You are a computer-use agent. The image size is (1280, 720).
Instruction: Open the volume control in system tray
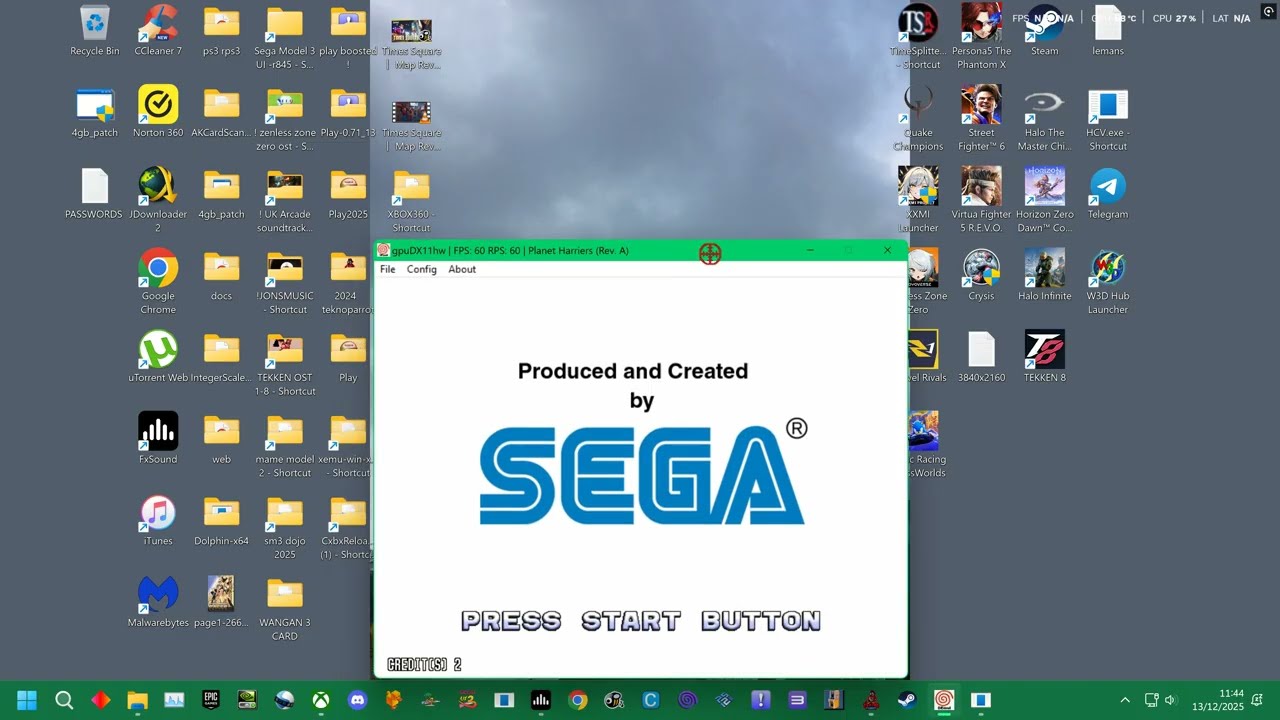[1171, 700]
